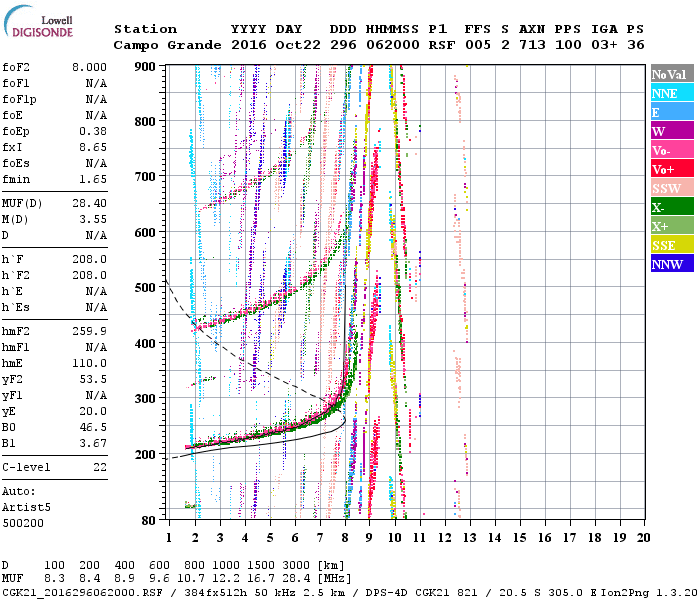Click the CGK21_2016296062000.RSF file name
700x600 pixels.
point(82,593)
